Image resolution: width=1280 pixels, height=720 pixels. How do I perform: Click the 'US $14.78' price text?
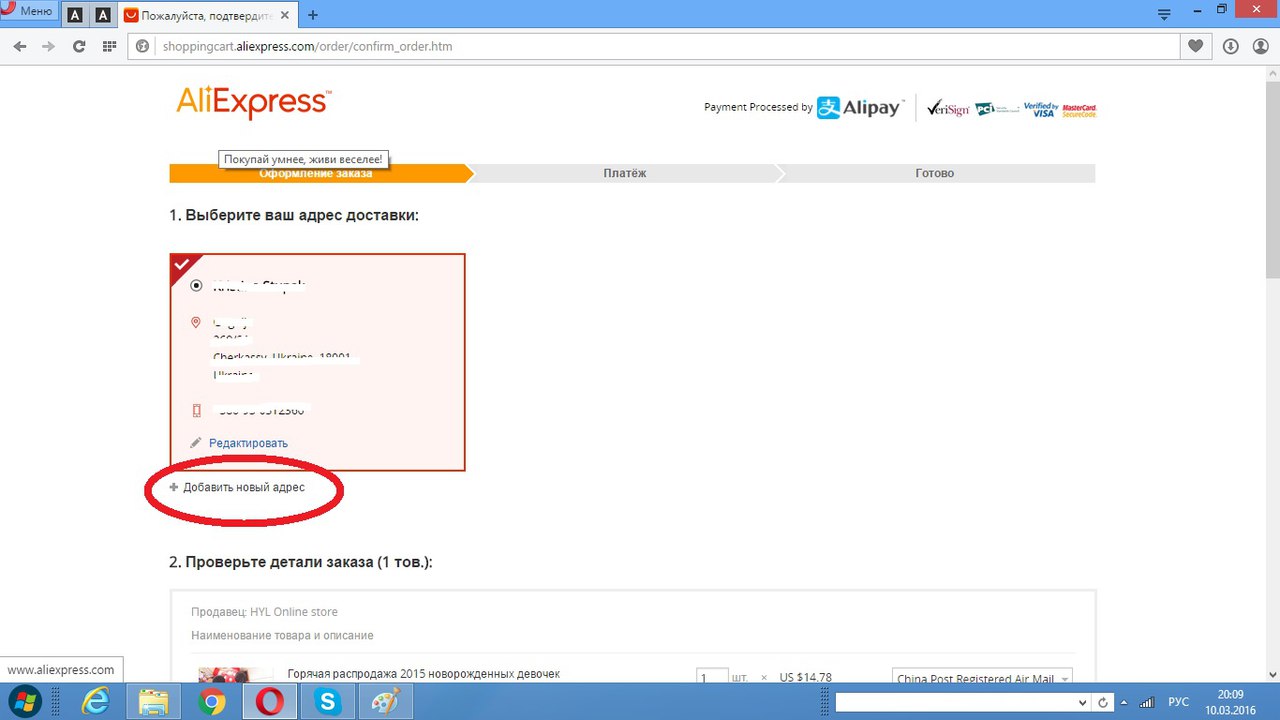point(805,677)
